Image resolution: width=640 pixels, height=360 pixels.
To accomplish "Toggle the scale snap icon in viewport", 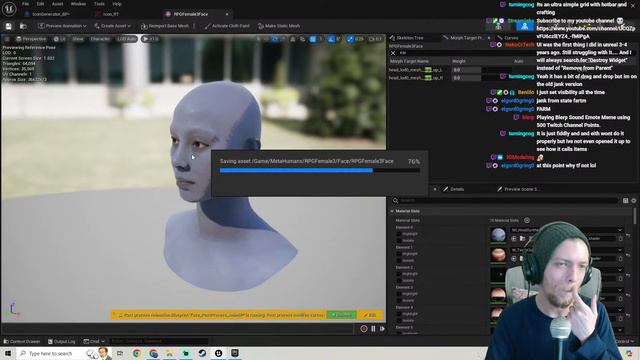I will pos(350,39).
